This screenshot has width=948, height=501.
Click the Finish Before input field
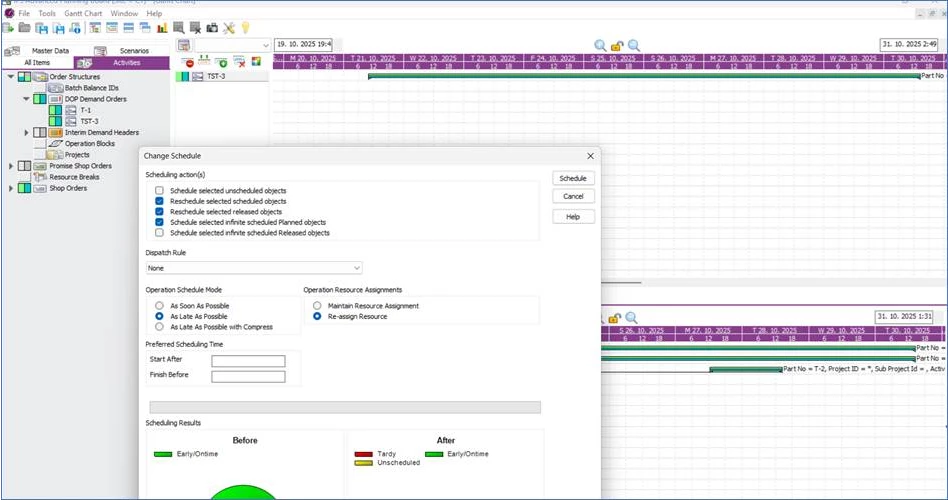click(248, 377)
